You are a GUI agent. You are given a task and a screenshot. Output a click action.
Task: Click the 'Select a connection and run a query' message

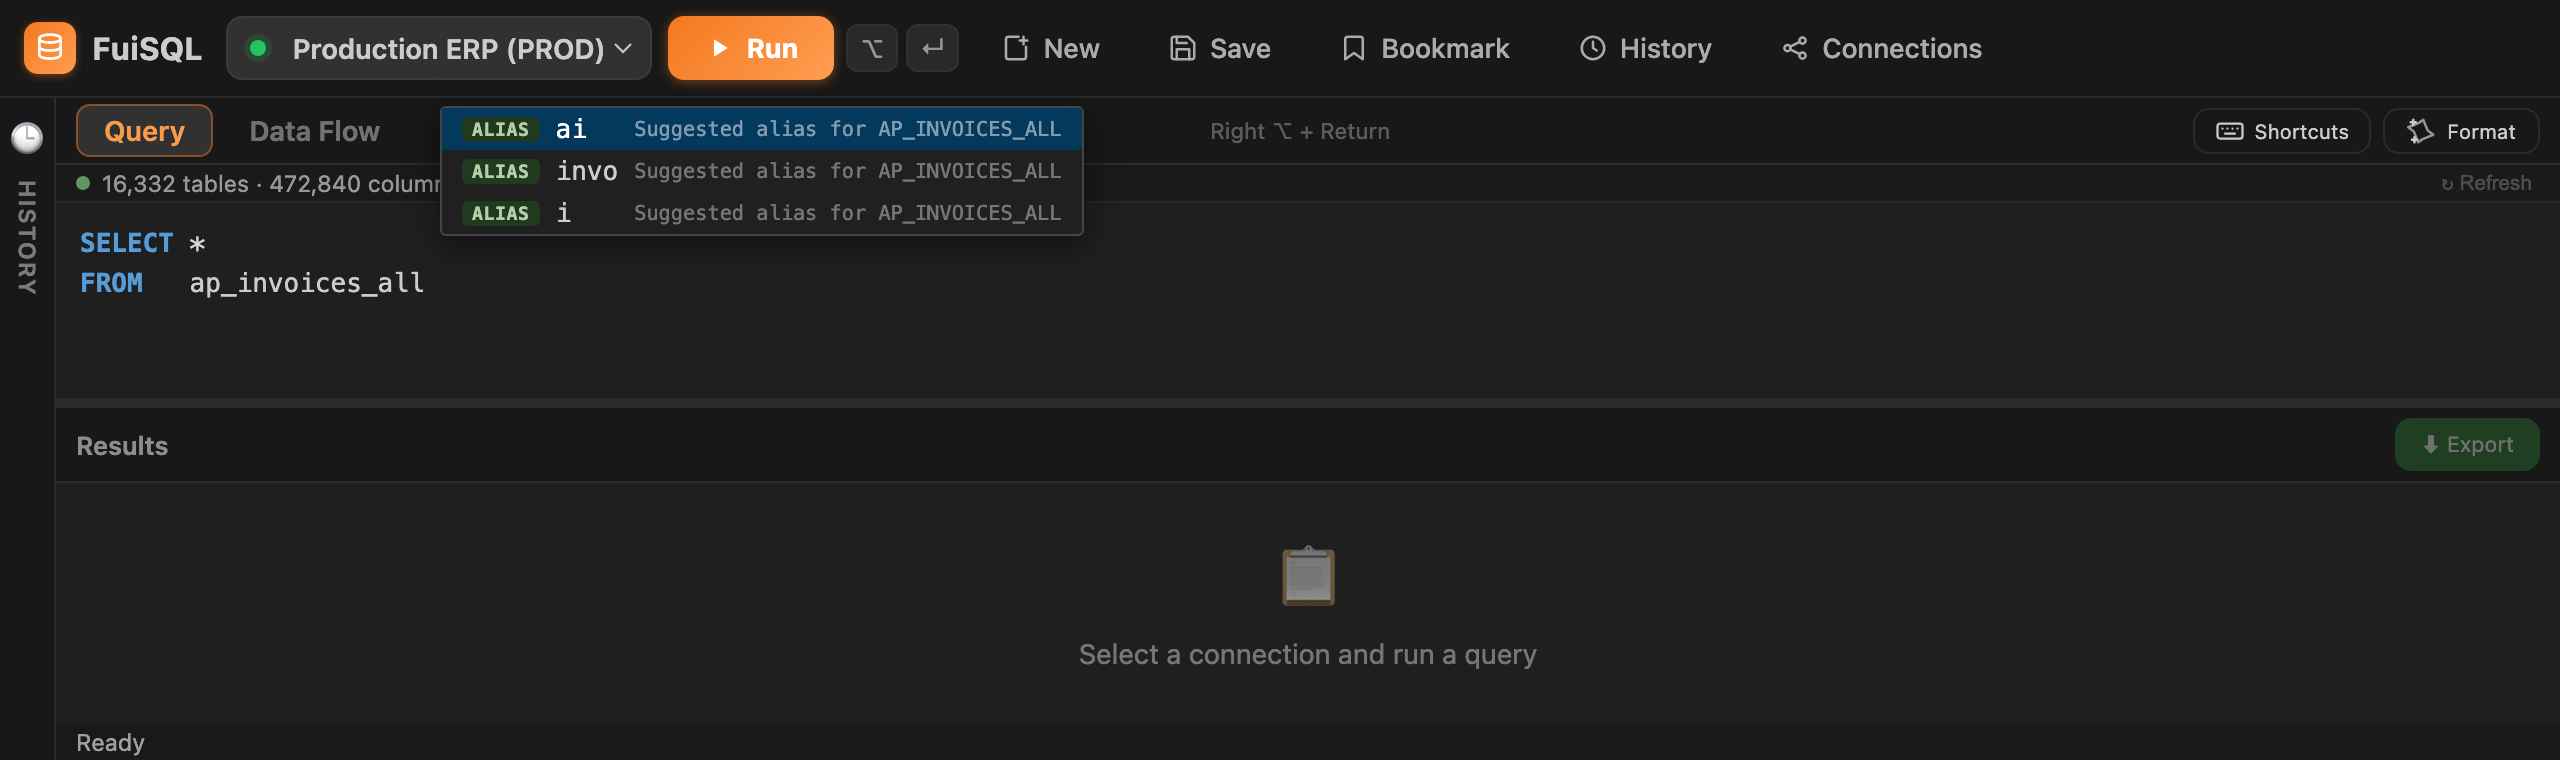click(x=1308, y=655)
